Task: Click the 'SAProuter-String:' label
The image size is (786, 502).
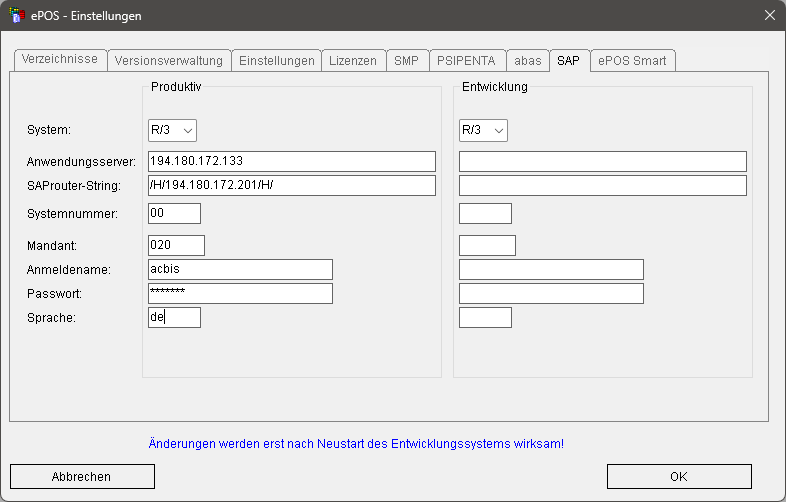Action: [74, 186]
